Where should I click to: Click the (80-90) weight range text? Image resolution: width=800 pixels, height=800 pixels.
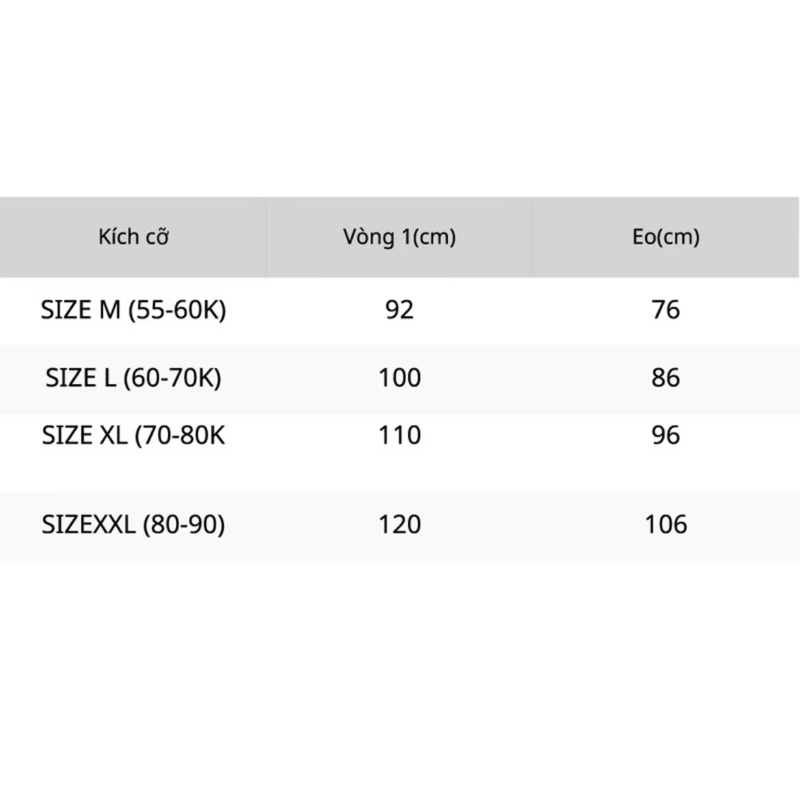click(x=184, y=525)
